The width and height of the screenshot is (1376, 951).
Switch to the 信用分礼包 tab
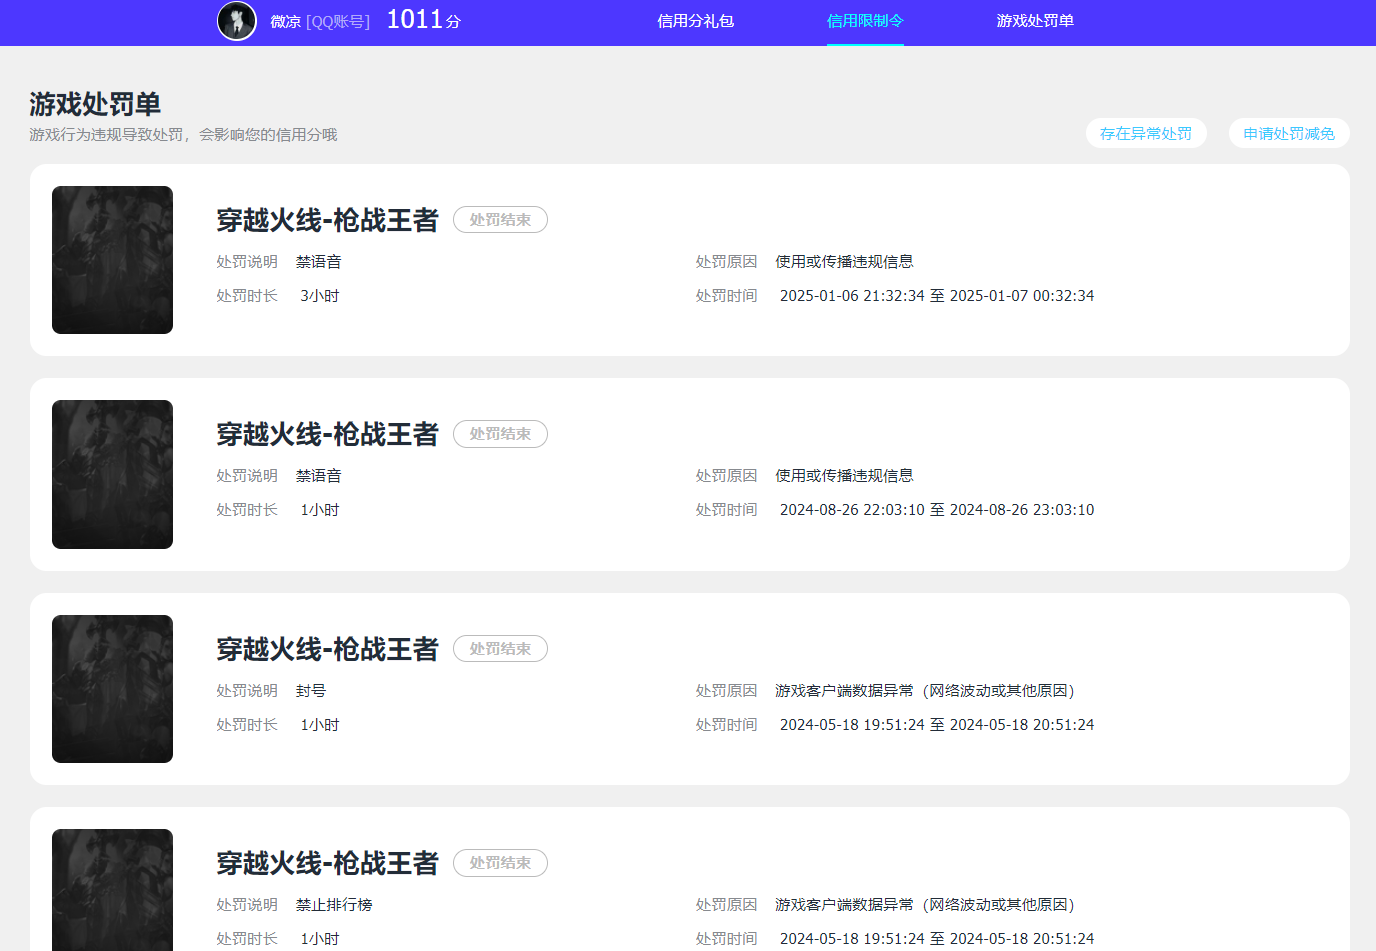tap(696, 21)
